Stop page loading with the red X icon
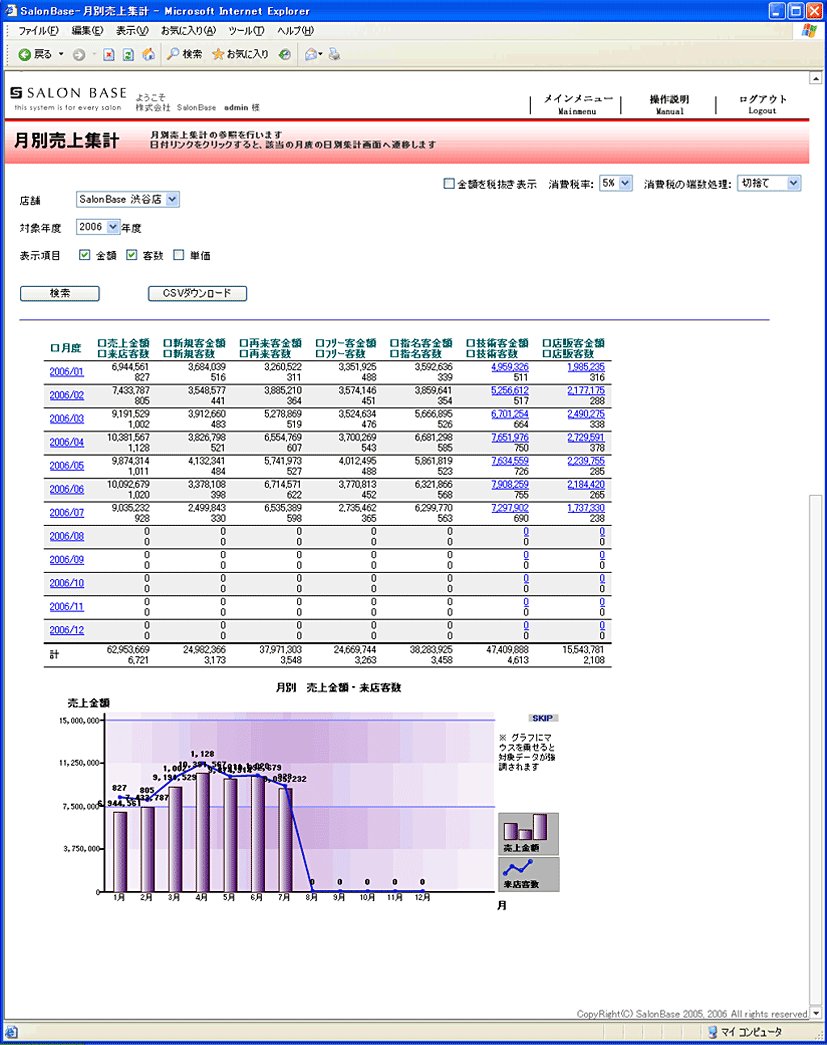Image resolution: width=827 pixels, height=1045 pixels. tap(109, 55)
